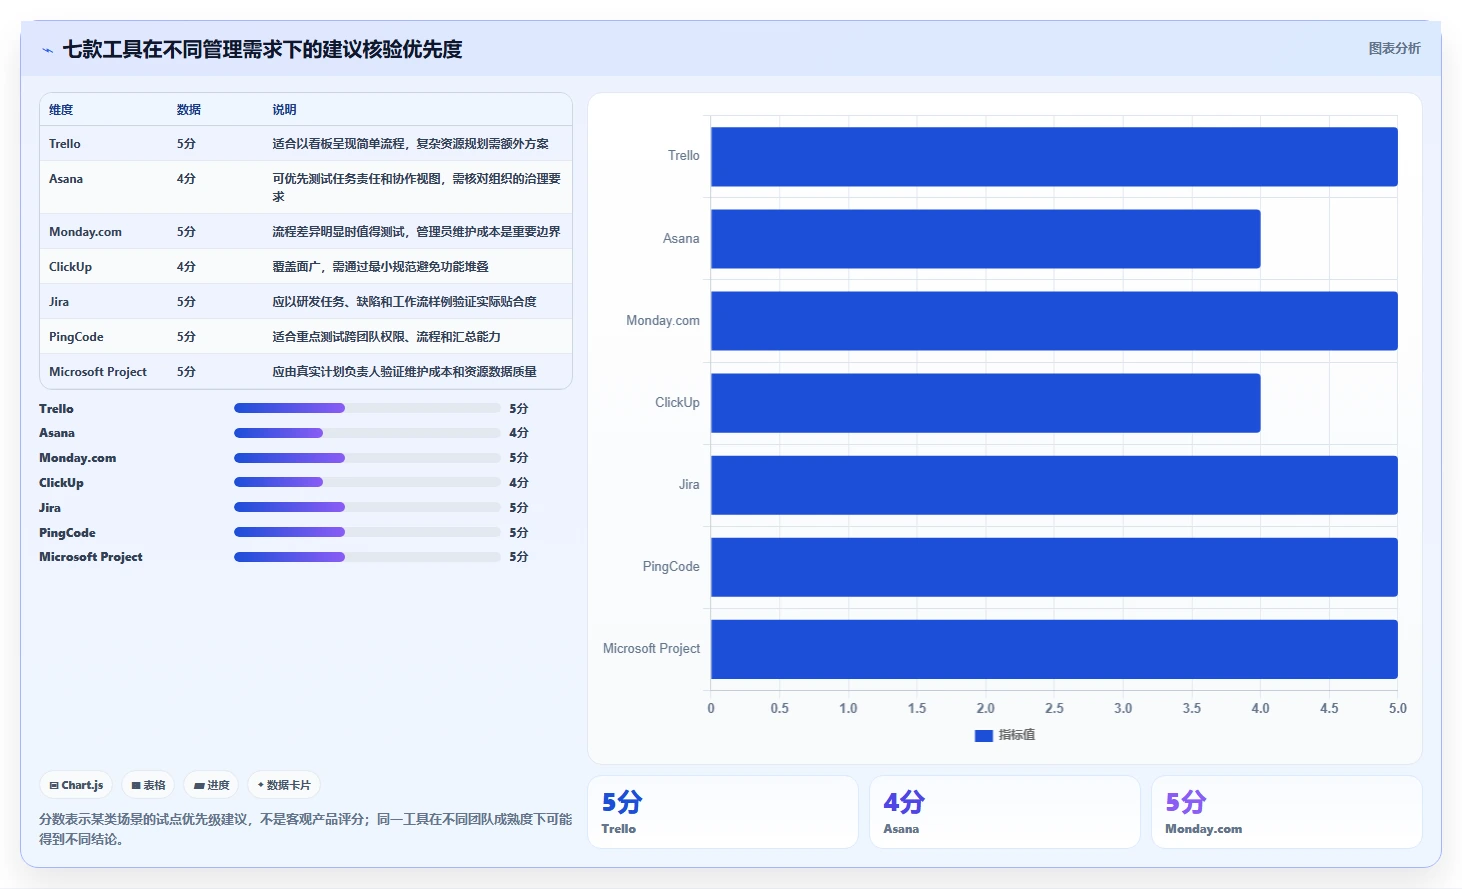Click the Microsoft Project axis label on the chart
The image size is (1462, 889).
point(651,649)
